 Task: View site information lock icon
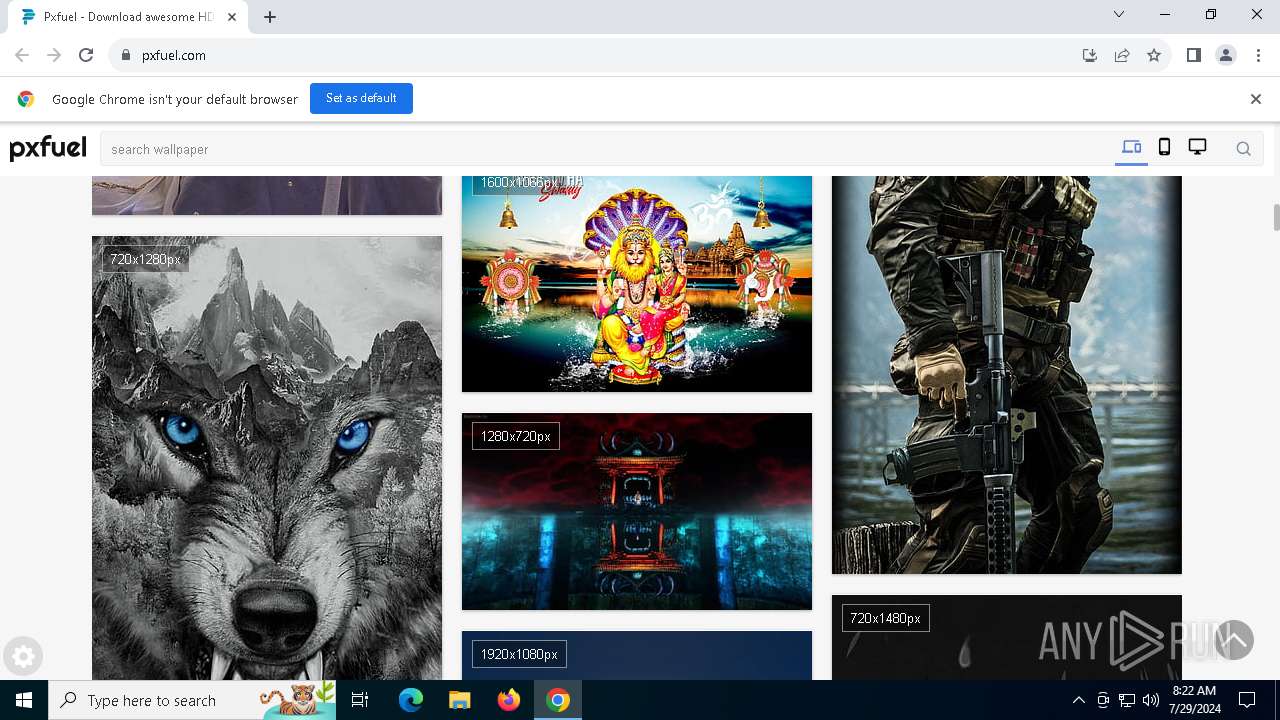(125, 55)
